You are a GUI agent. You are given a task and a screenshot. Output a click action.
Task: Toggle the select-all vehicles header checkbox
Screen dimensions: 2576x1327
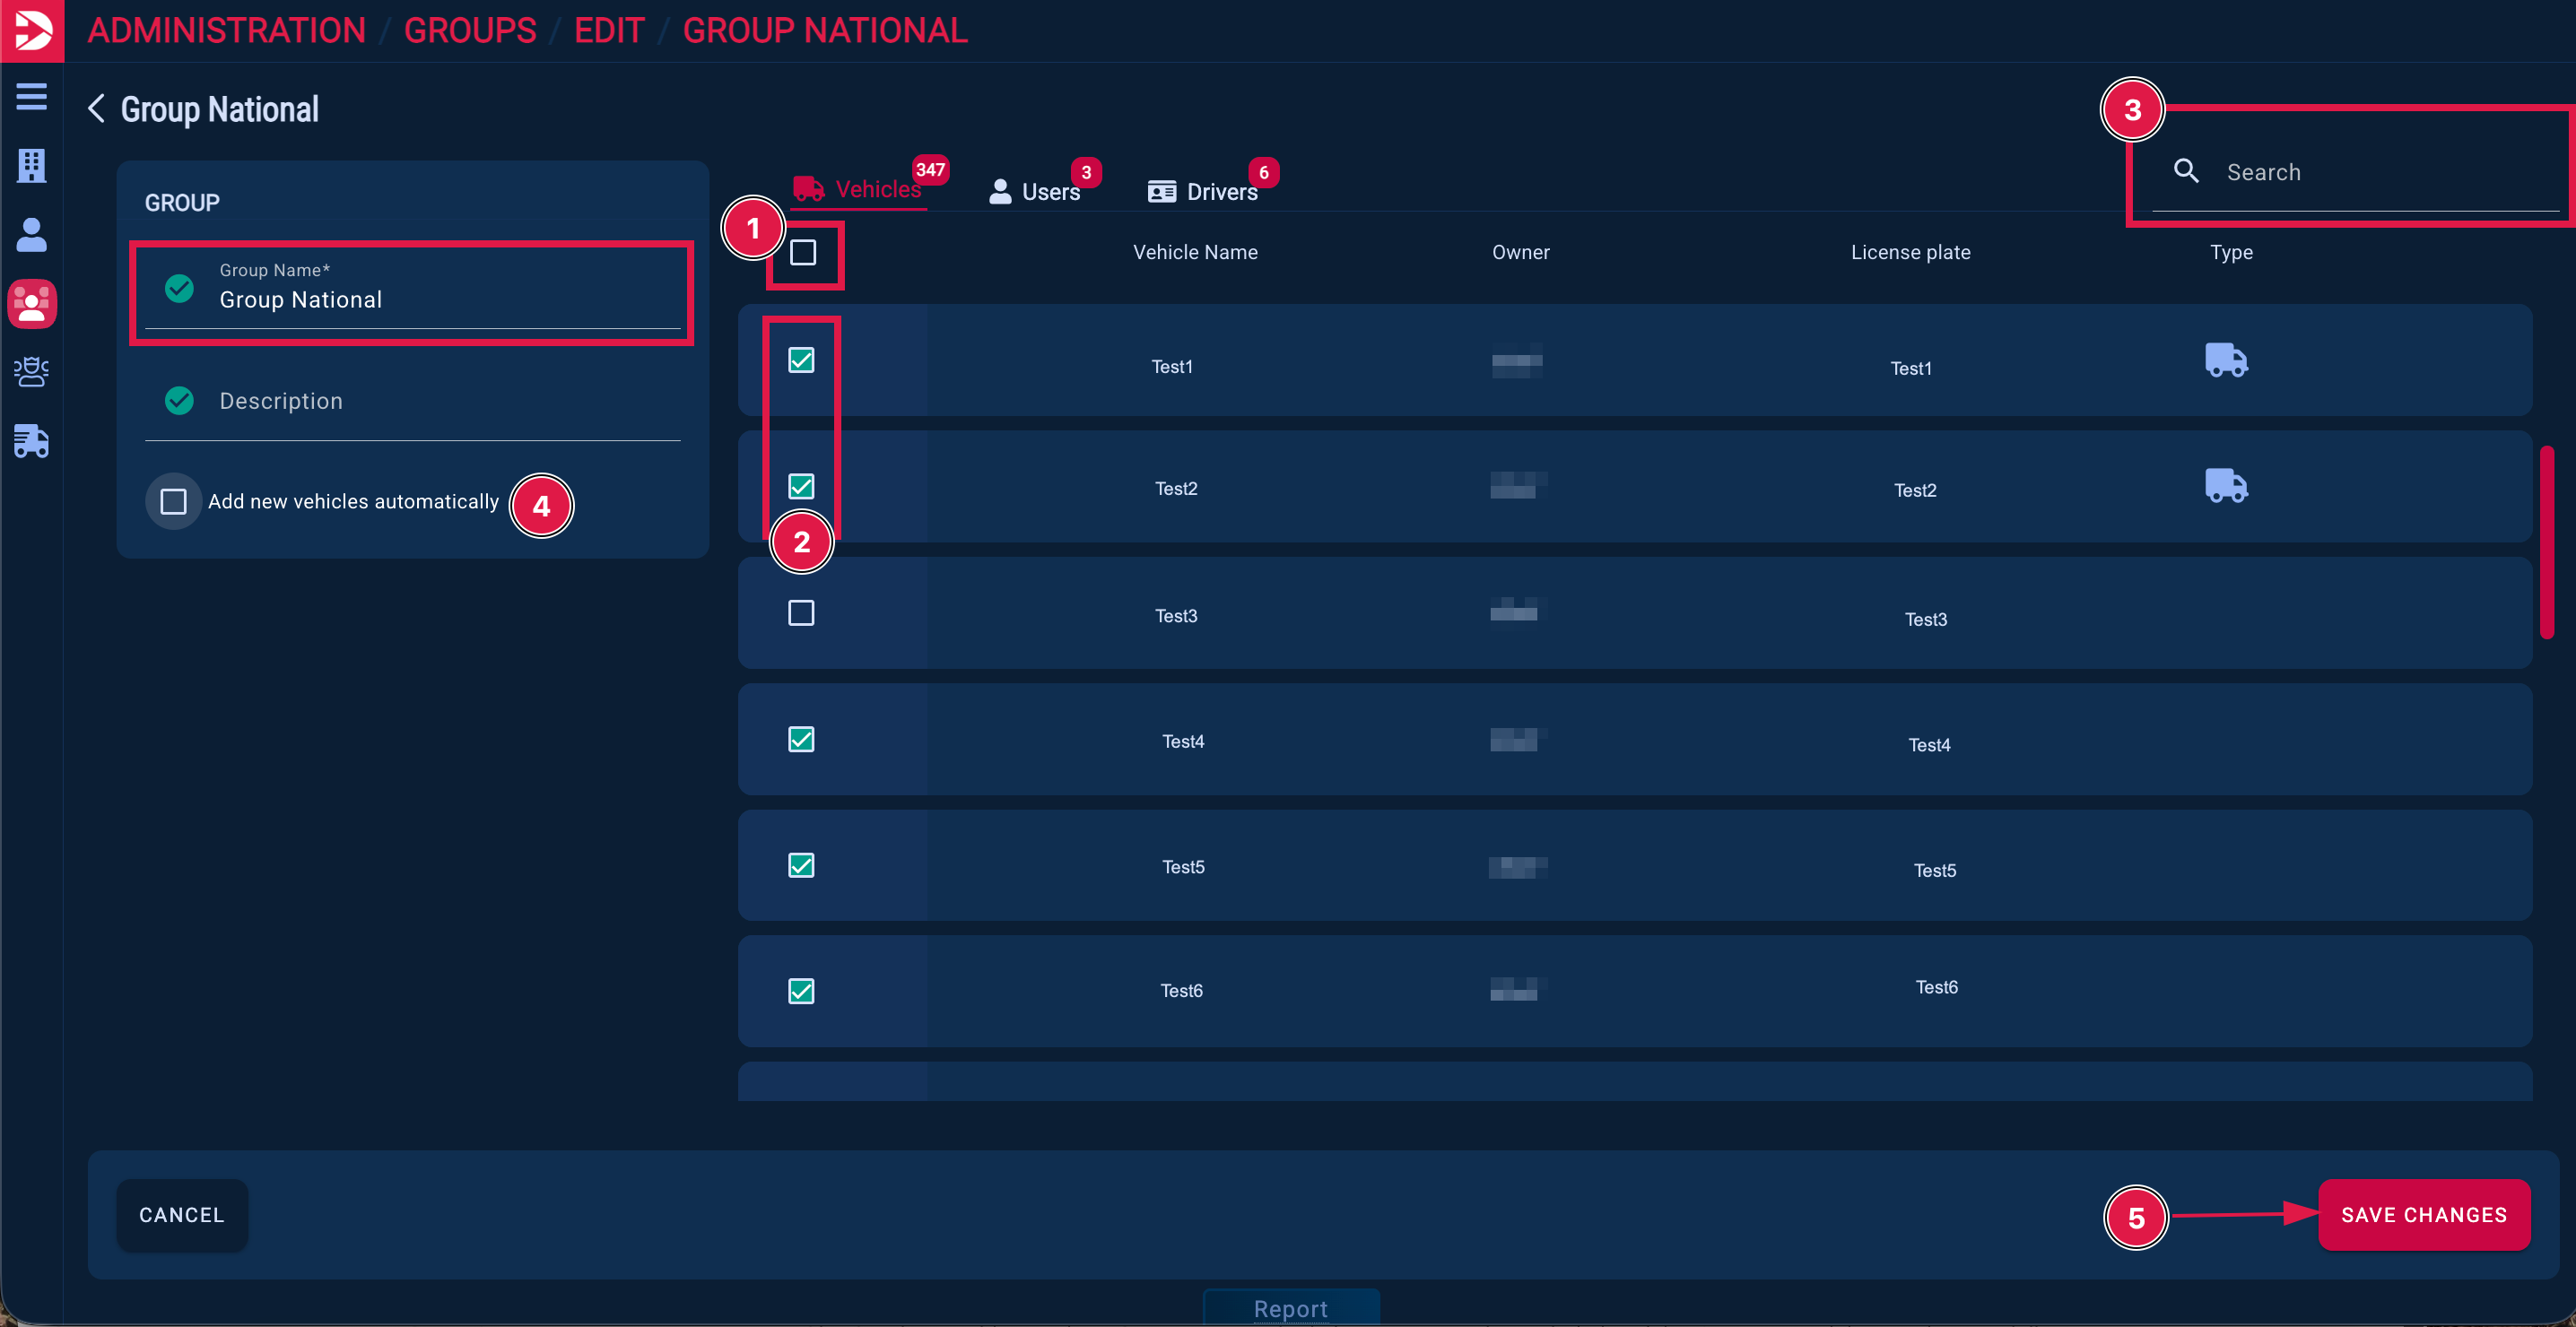point(803,253)
